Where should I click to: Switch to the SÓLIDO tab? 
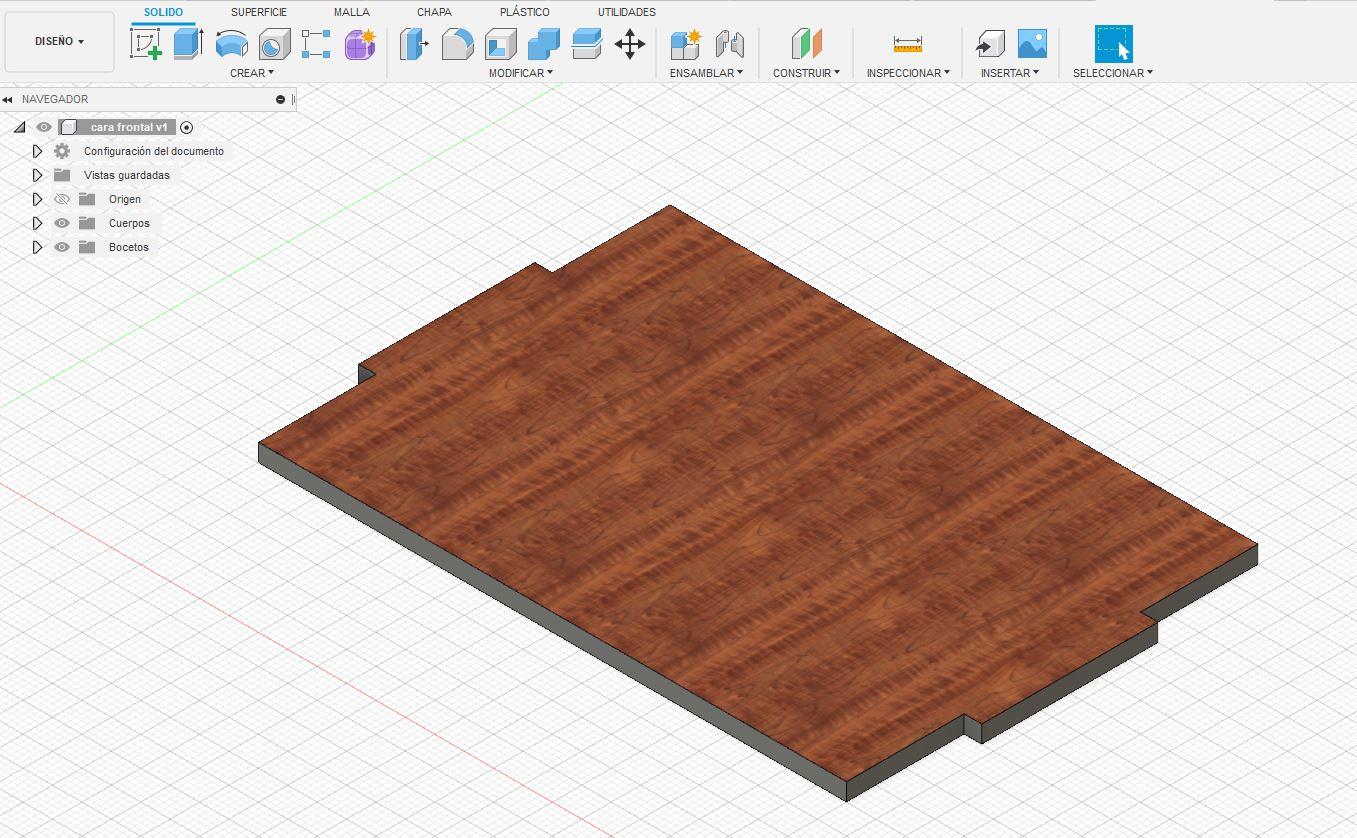pyautogui.click(x=163, y=12)
